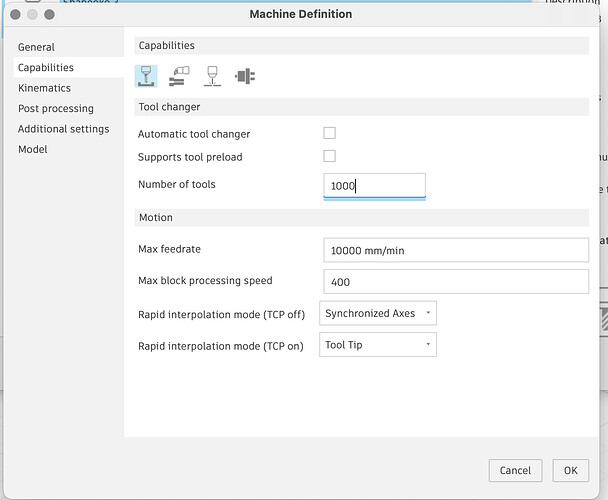Click the Max block processing speed field
The width and height of the screenshot is (608, 500).
pyautogui.click(x=456, y=282)
